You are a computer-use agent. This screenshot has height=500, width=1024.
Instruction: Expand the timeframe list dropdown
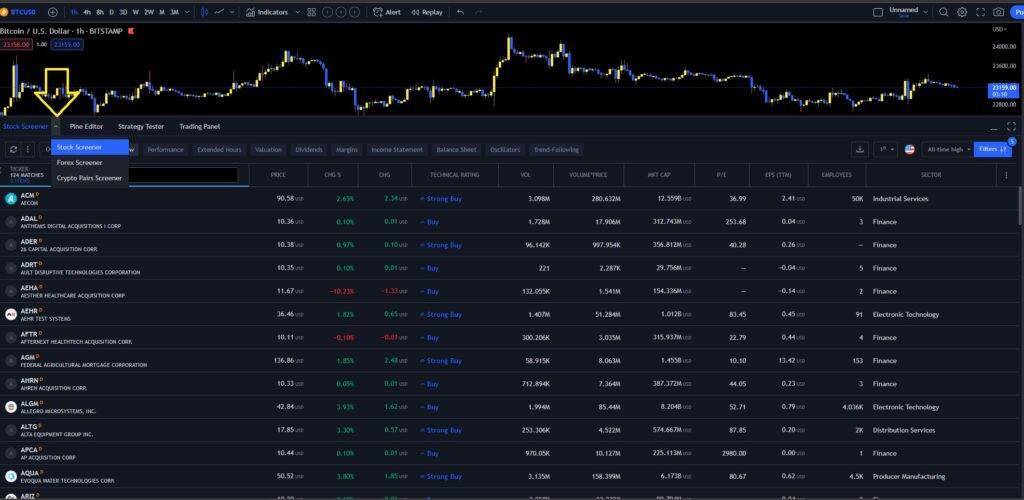click(188, 12)
